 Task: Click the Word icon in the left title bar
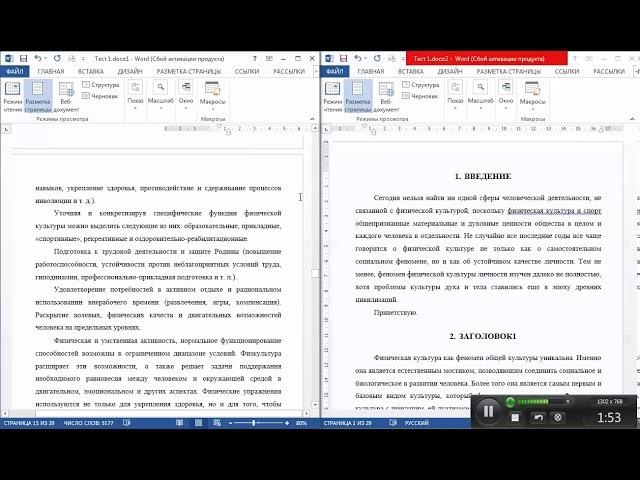9,59
